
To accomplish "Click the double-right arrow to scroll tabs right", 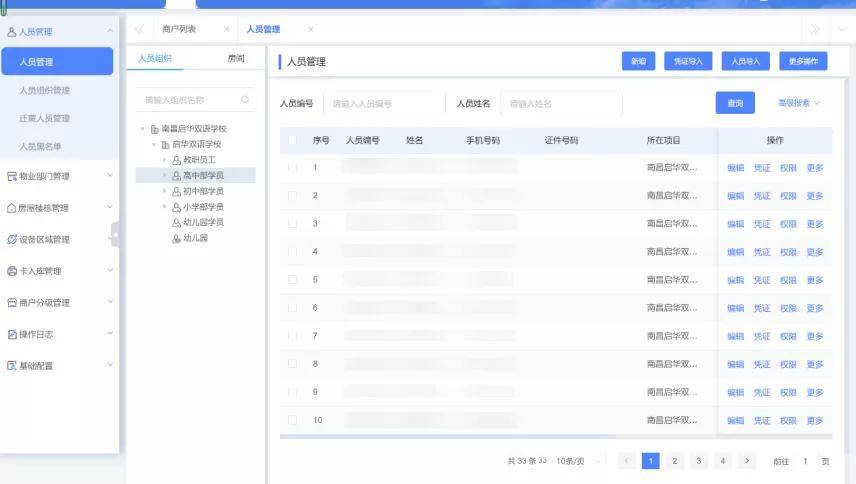I will click(815, 29).
